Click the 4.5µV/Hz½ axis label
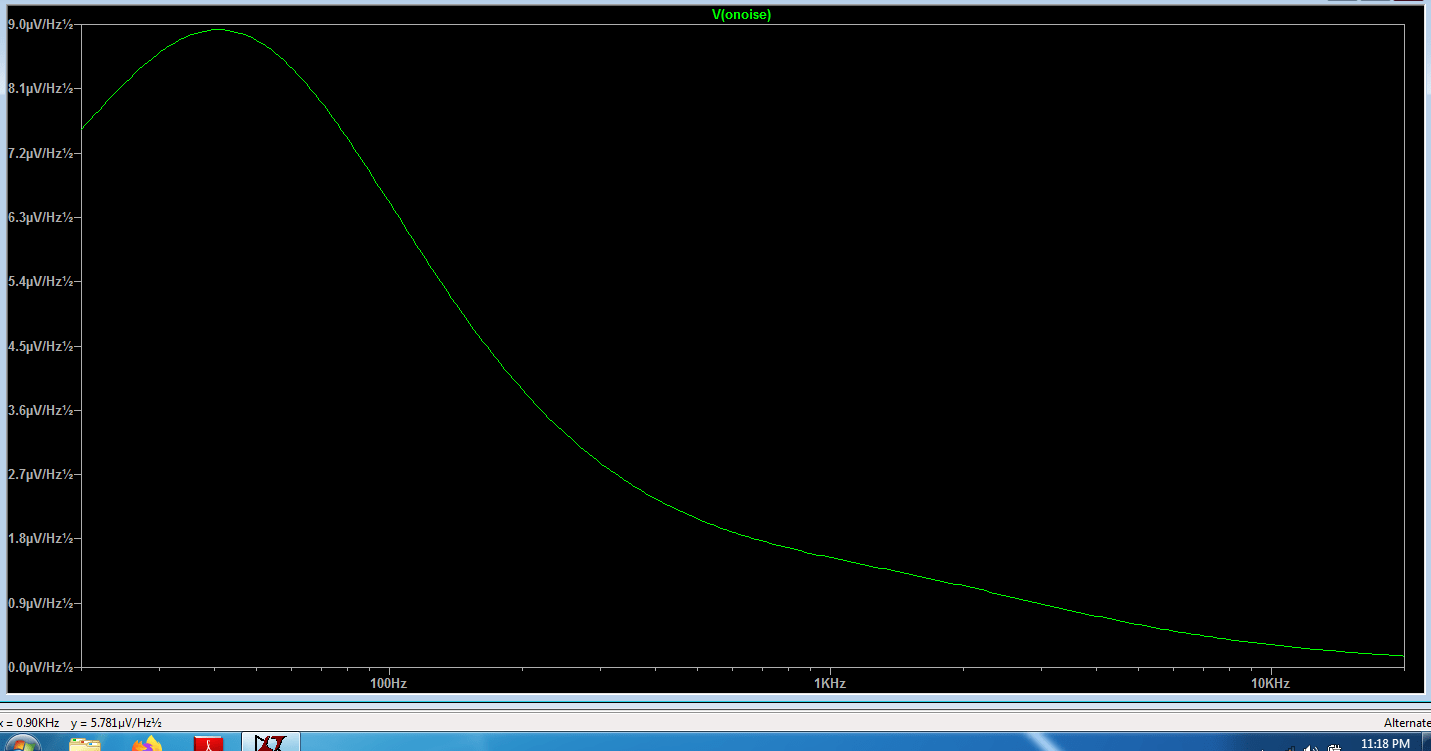The height and width of the screenshot is (751, 1431). 40,346
